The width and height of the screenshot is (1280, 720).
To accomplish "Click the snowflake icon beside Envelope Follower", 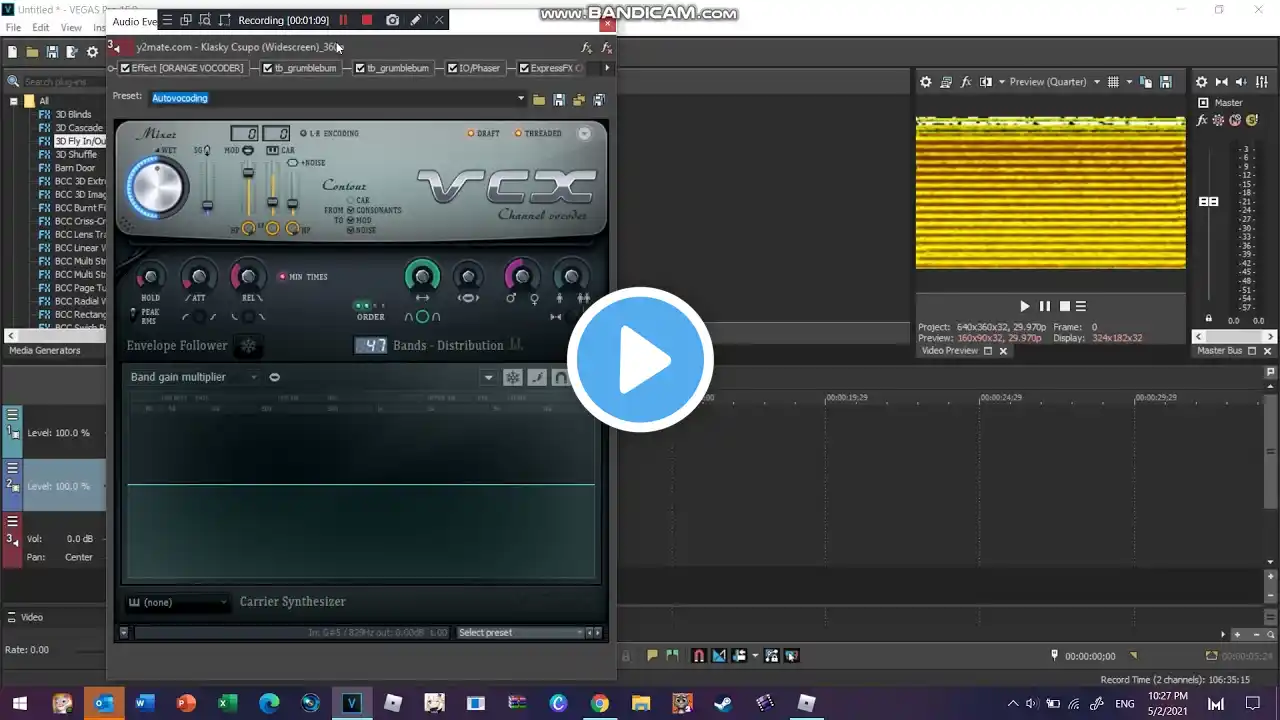I will tap(248, 346).
